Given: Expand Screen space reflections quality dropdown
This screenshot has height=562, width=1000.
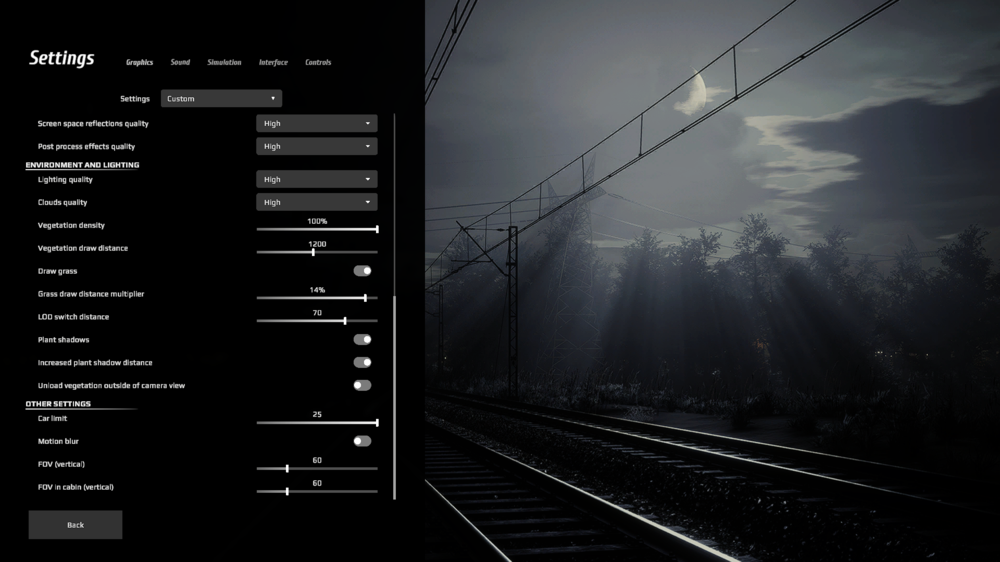Looking at the screenshot, I should pyautogui.click(x=316, y=123).
